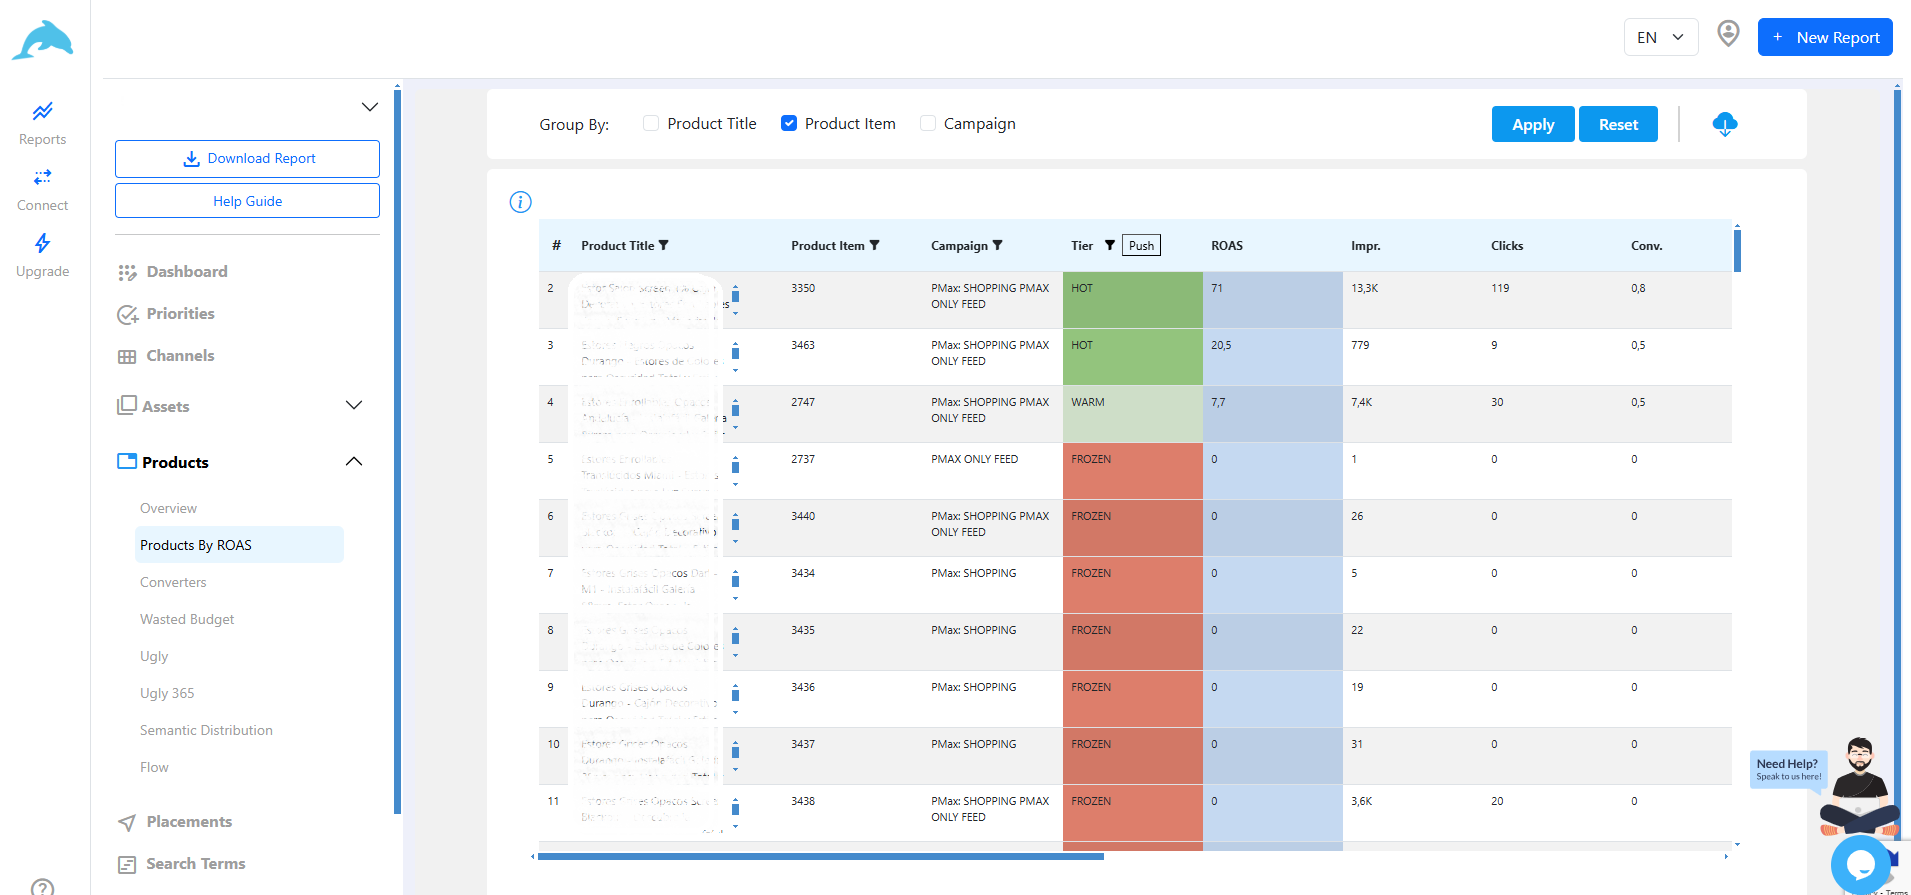The width and height of the screenshot is (1911, 895).
Task: Uncheck the Product Item checkbox
Action: [789, 123]
